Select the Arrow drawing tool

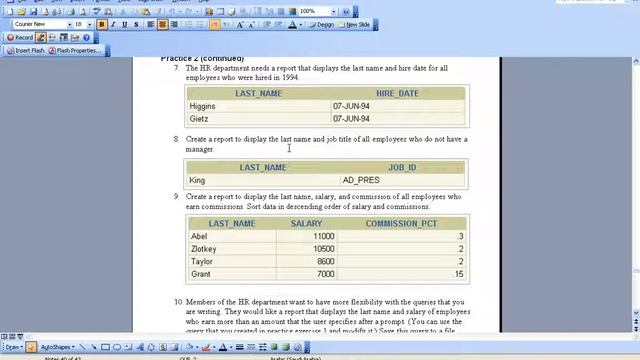[94, 347]
